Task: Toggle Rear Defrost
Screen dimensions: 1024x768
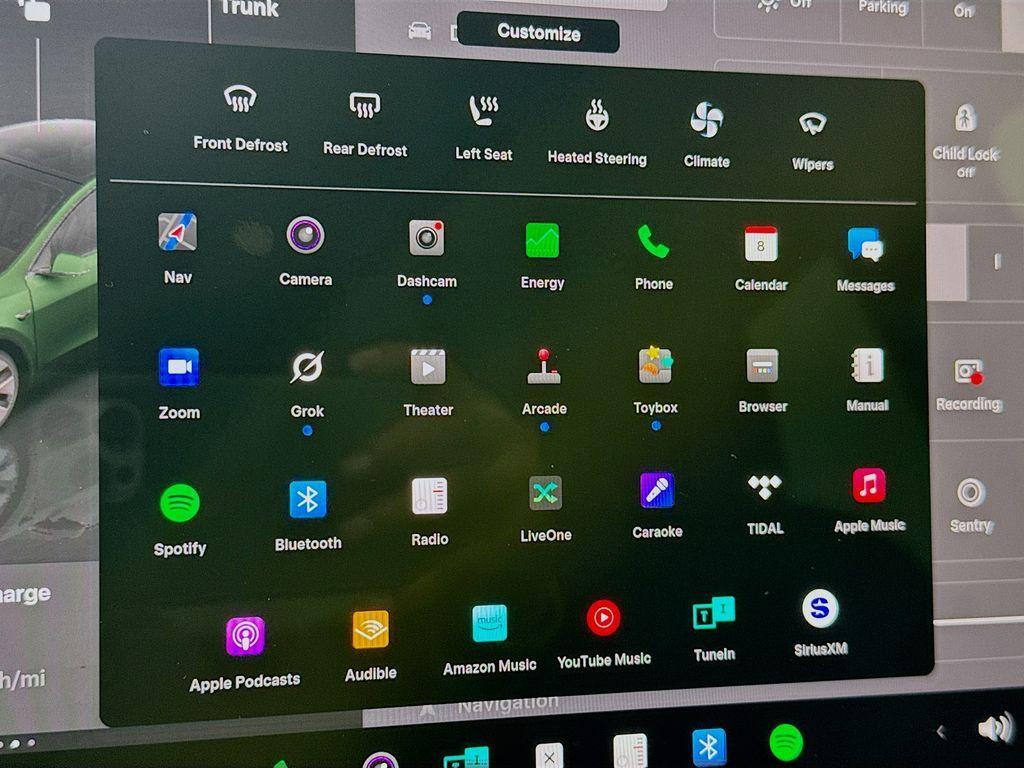Action: coord(365,105)
